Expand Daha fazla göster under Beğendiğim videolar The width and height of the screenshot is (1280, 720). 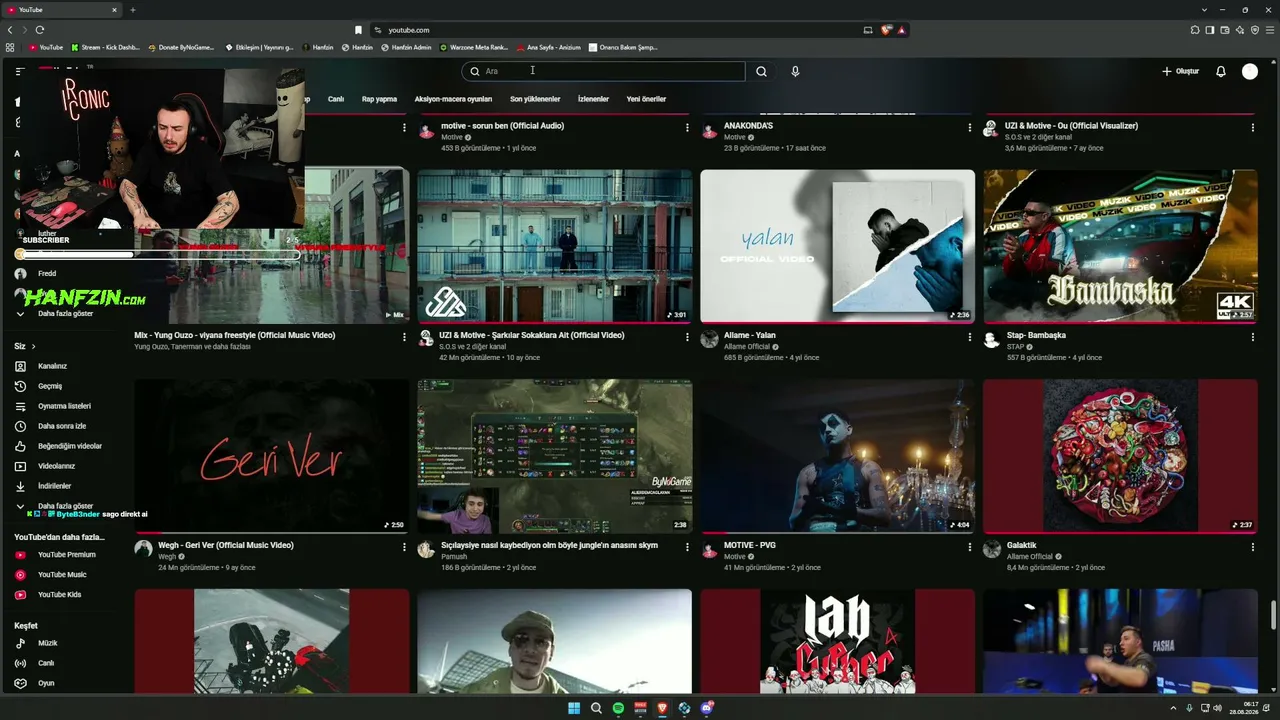tap(66, 506)
